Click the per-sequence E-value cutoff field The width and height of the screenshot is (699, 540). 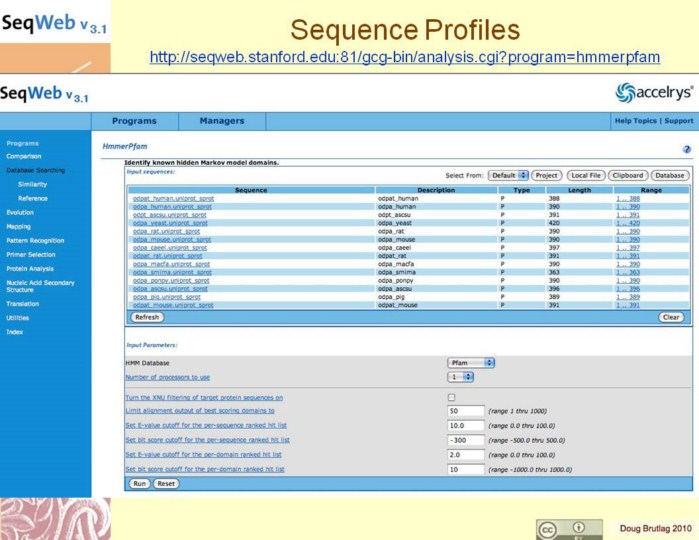pos(466,425)
